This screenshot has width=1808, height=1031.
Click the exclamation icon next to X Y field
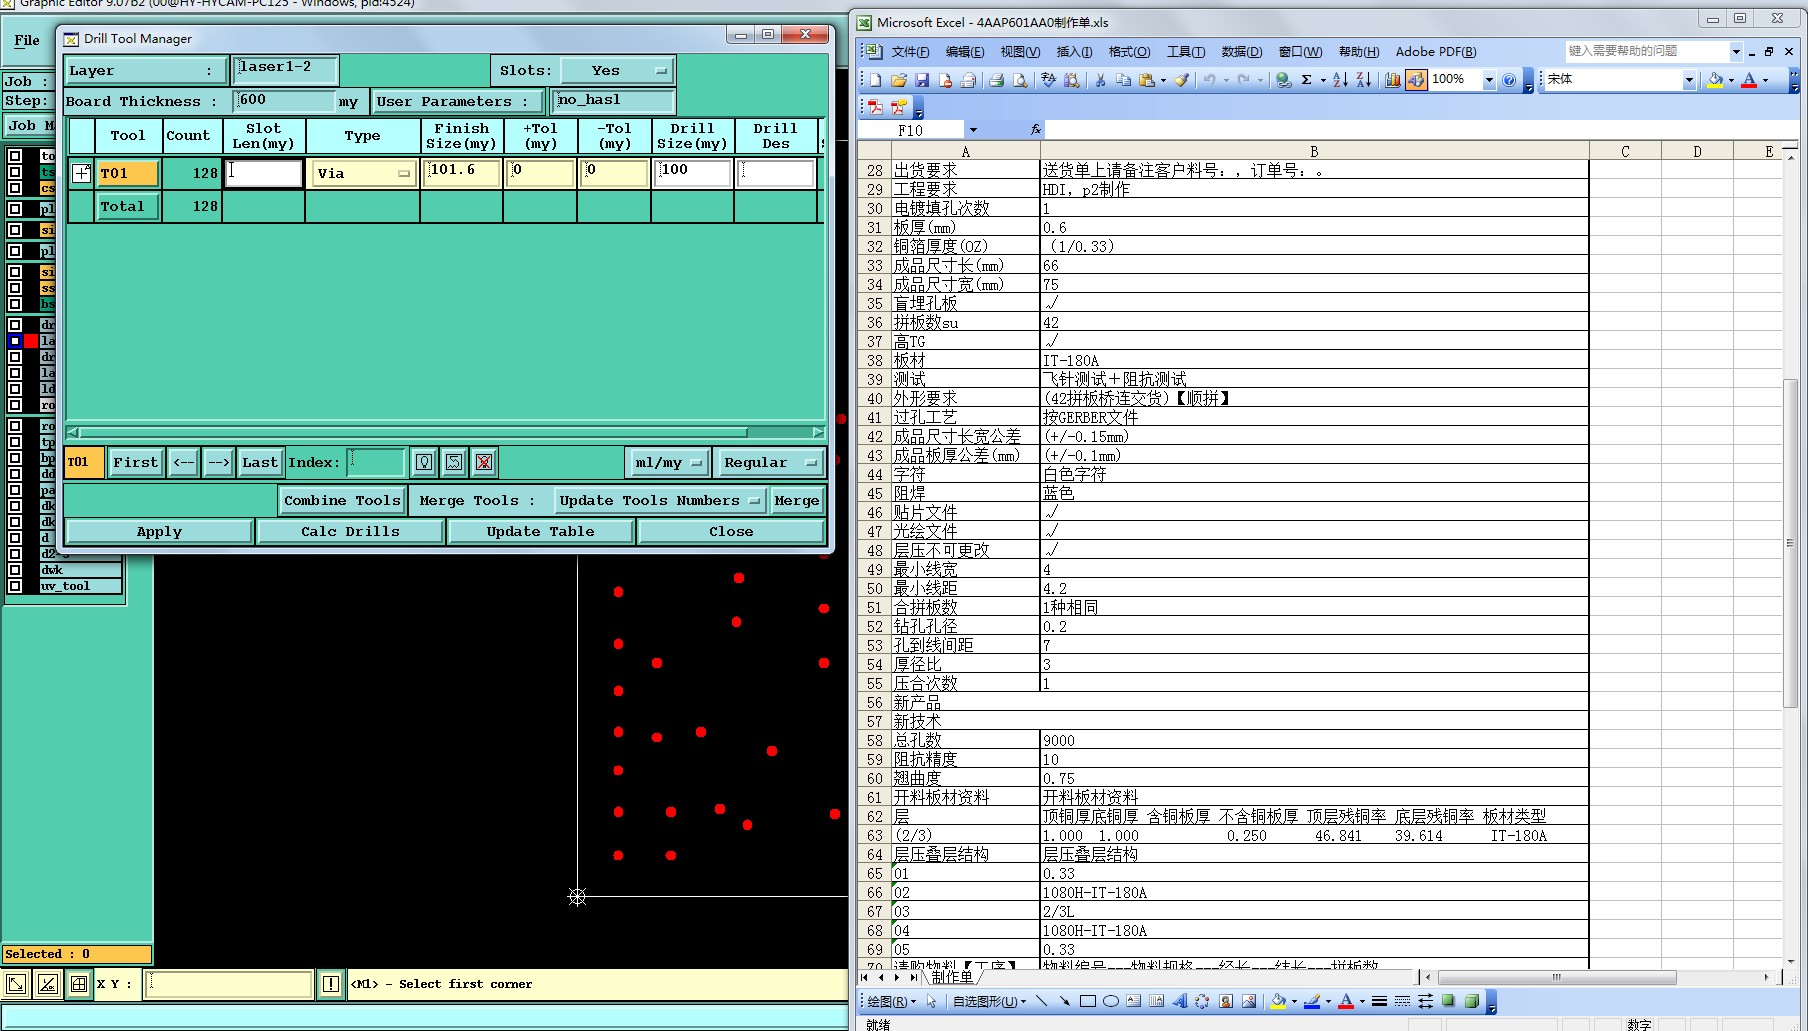331,984
